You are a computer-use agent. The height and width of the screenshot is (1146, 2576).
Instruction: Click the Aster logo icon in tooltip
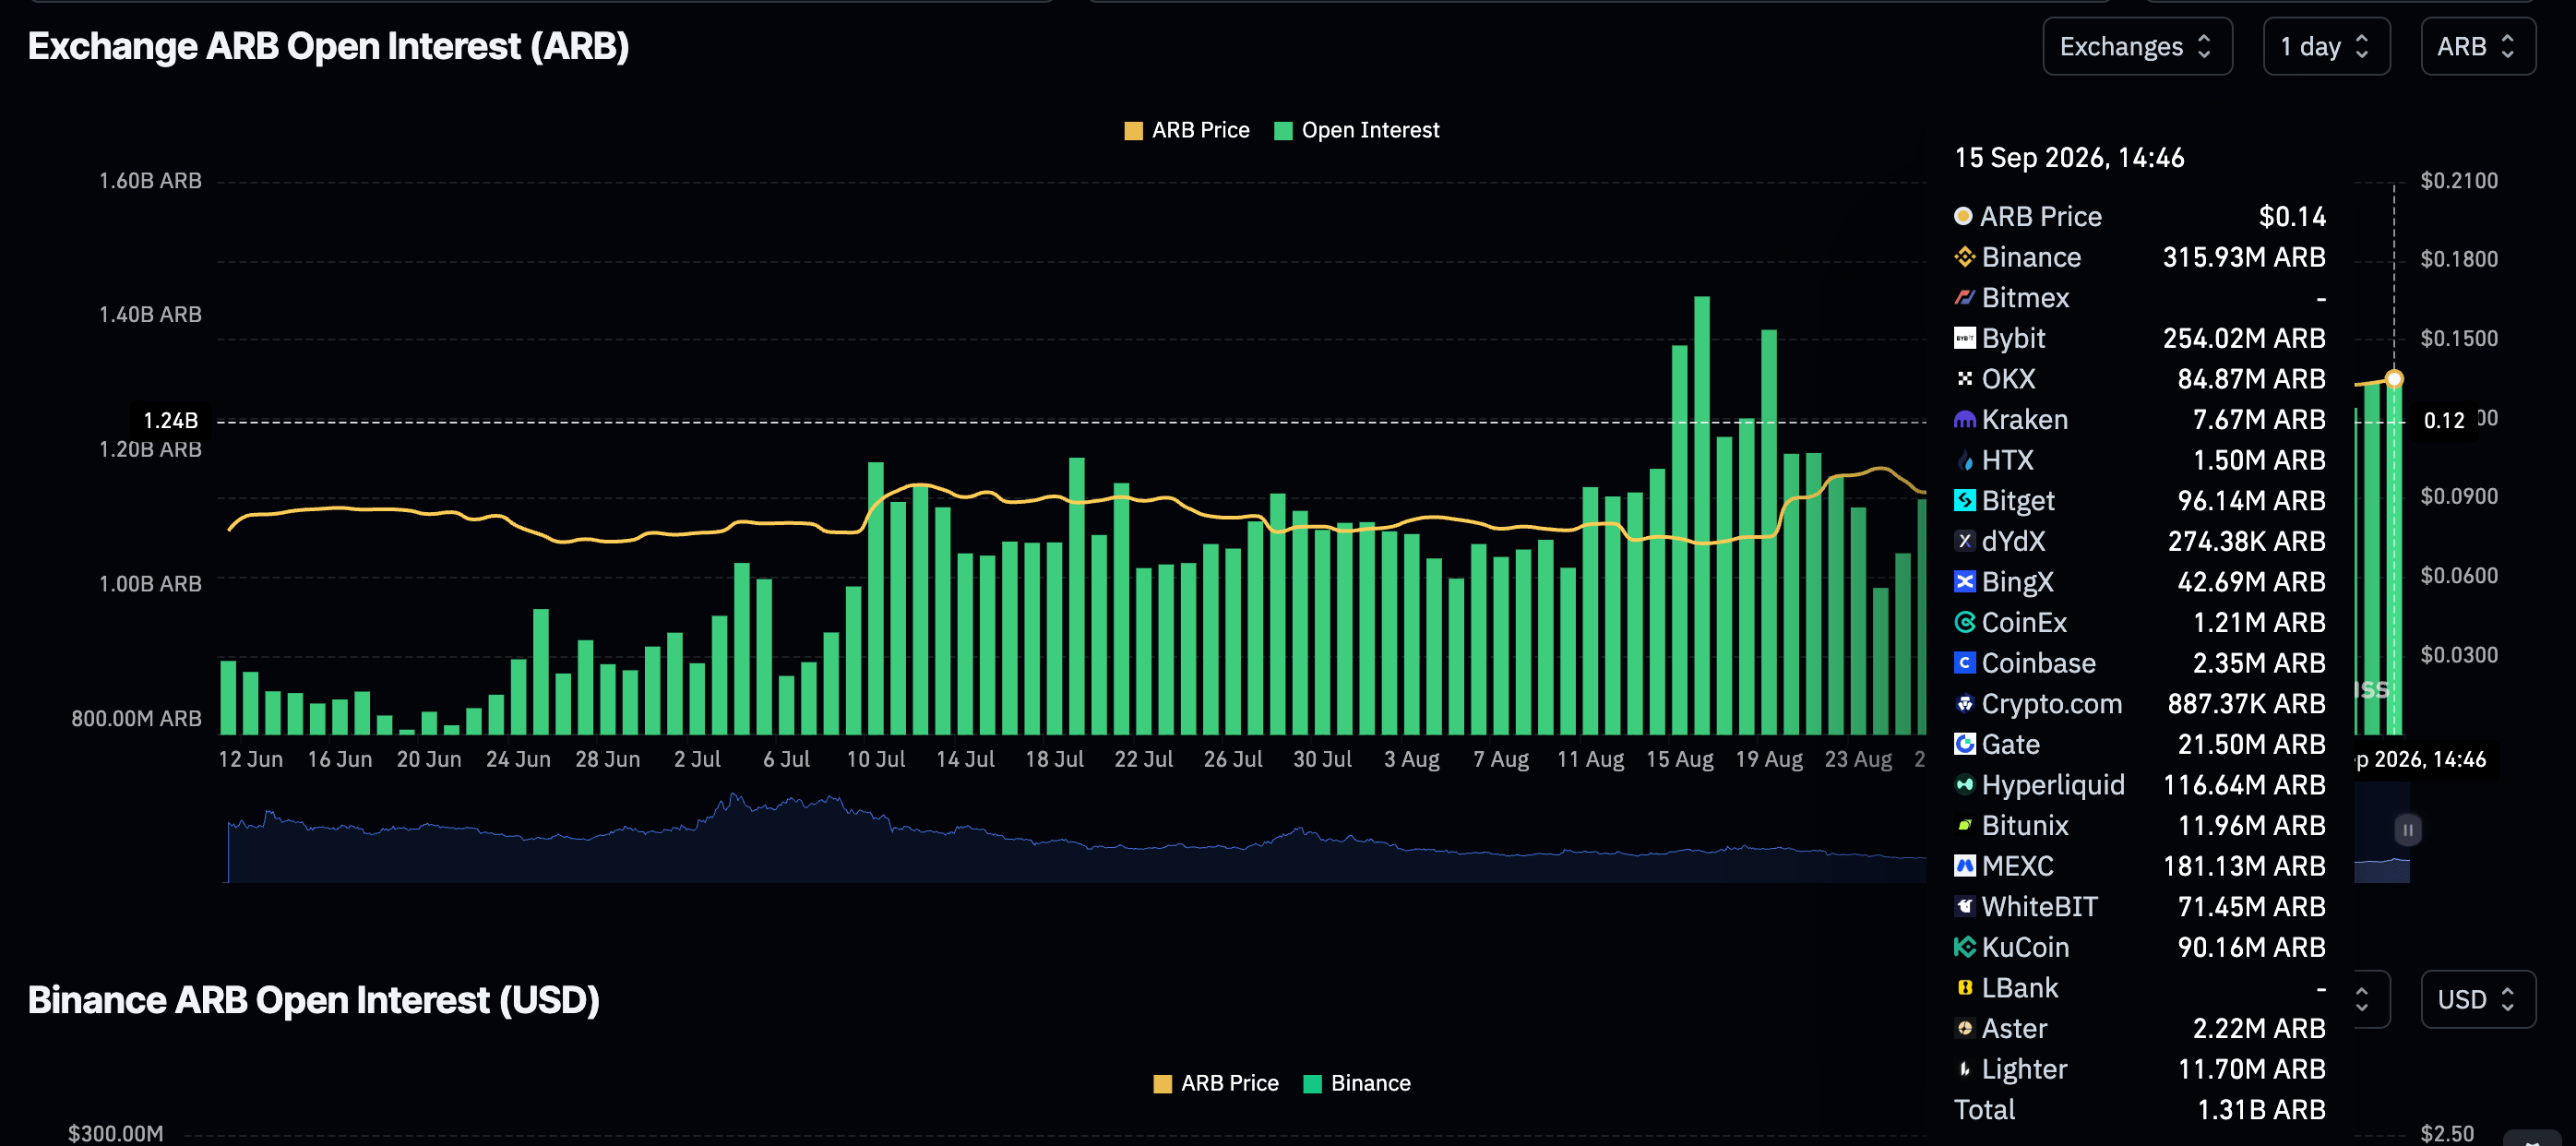[1964, 1029]
